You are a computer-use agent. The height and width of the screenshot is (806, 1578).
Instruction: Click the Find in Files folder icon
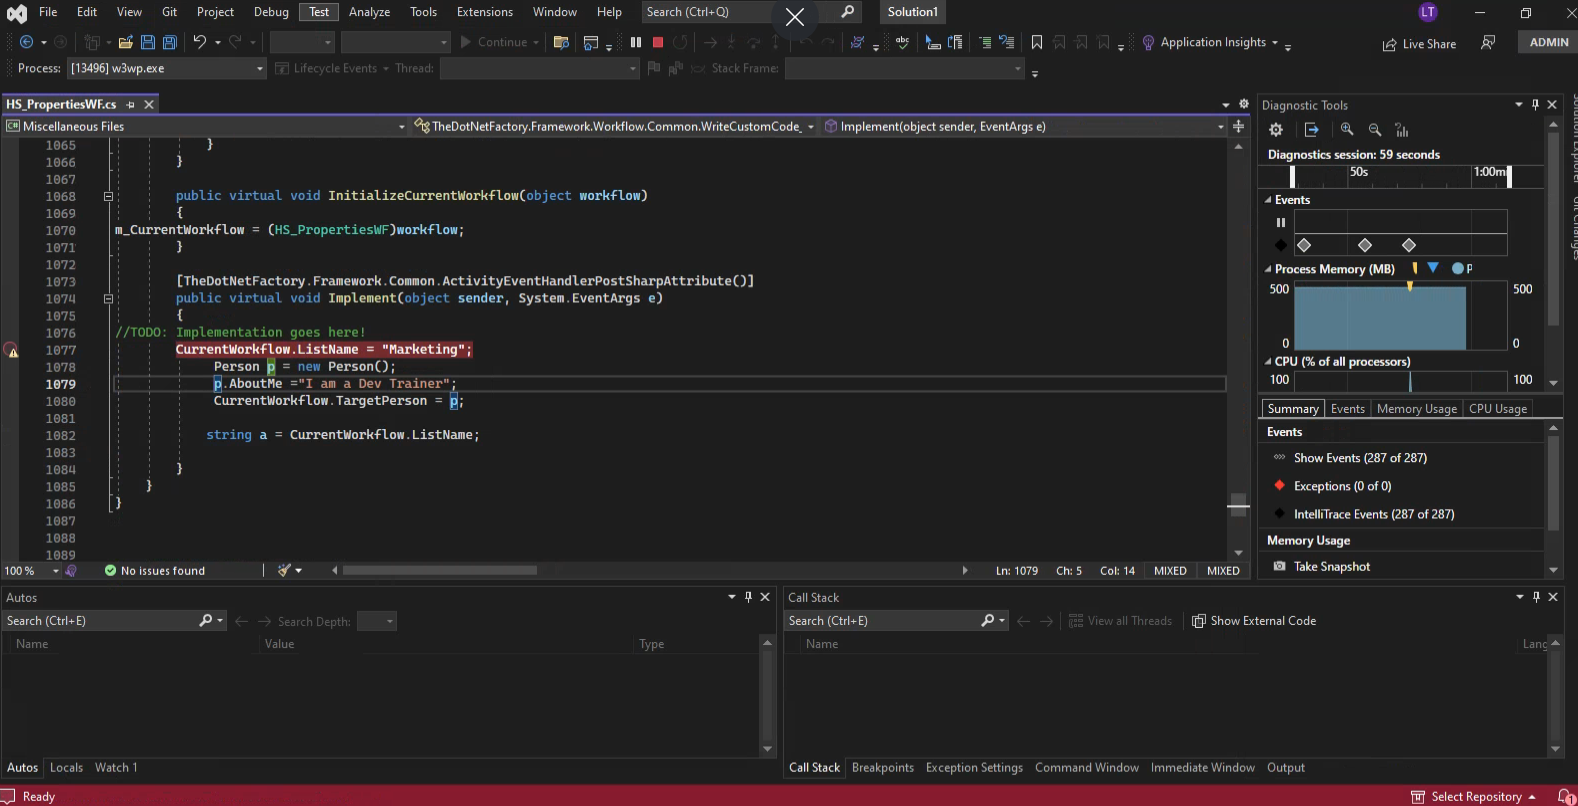point(561,42)
